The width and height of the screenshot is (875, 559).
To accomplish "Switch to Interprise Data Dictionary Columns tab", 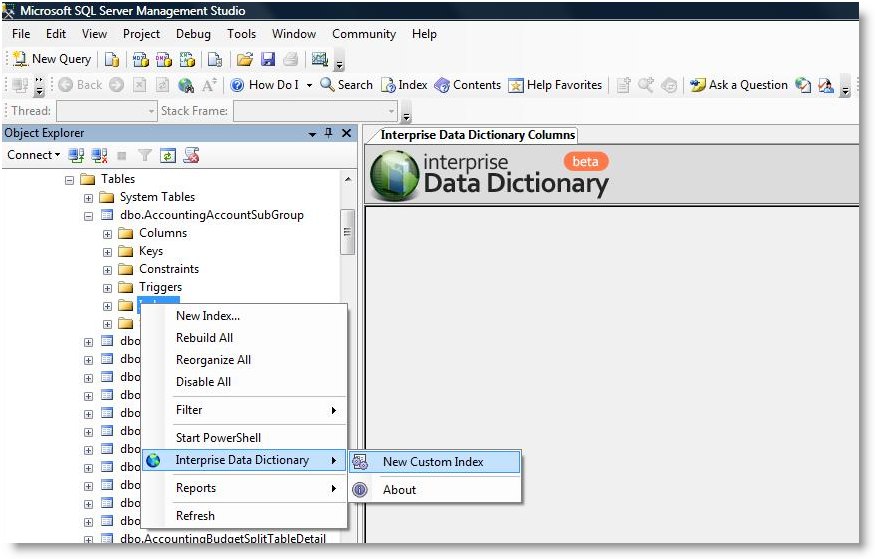I will (x=476, y=135).
